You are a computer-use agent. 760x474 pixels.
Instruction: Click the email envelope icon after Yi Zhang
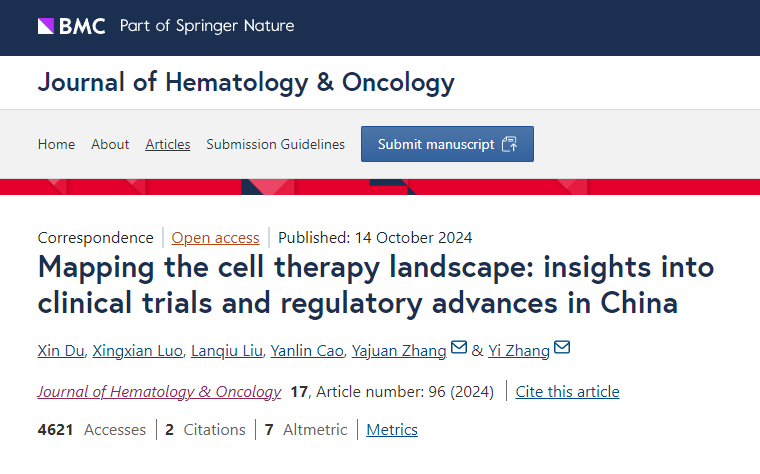pos(562,348)
